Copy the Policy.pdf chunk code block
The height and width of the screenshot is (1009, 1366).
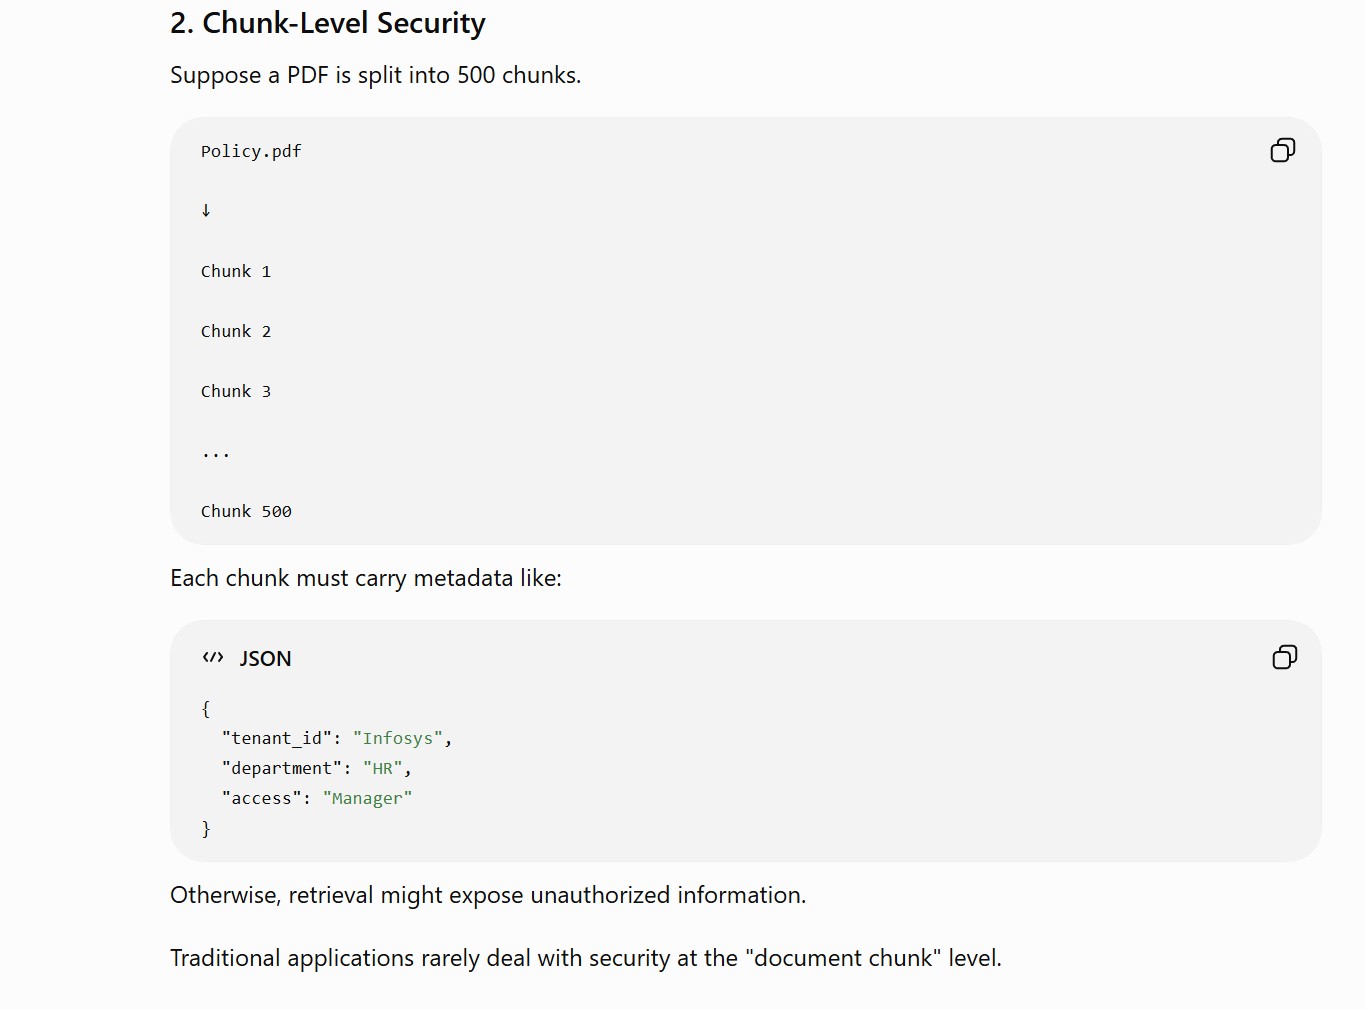[1283, 150]
